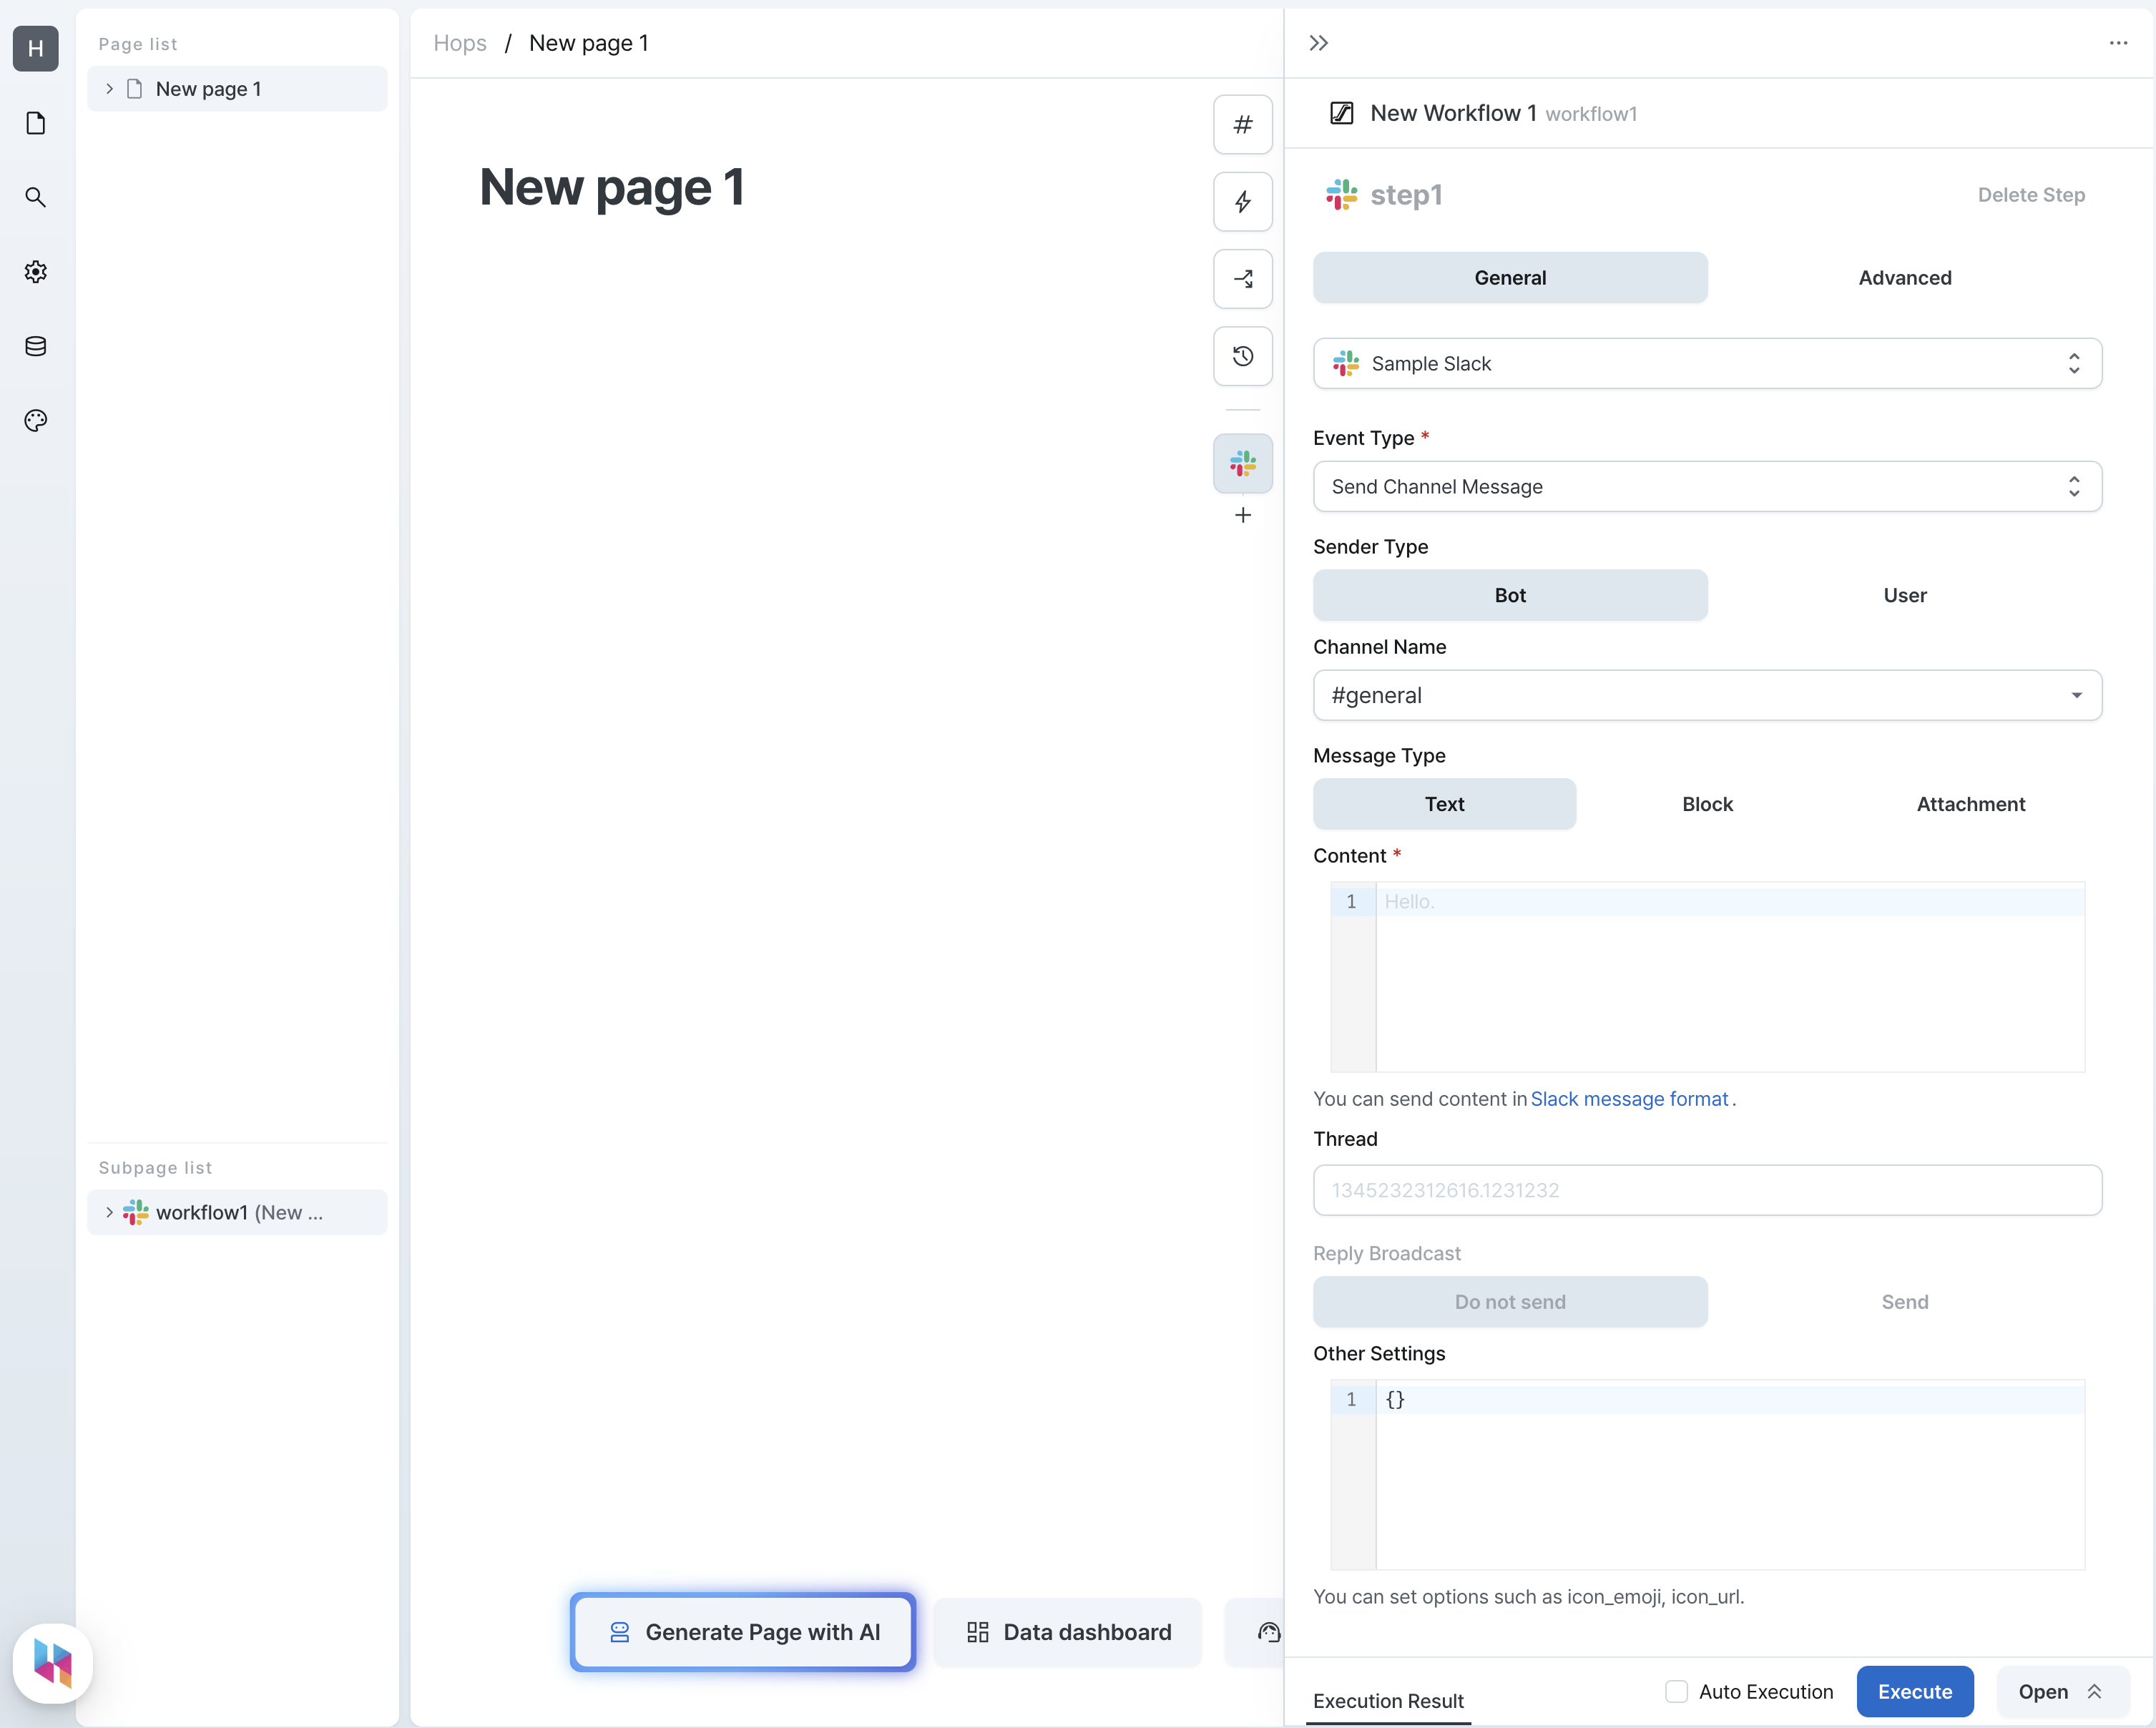Image resolution: width=2156 pixels, height=1728 pixels.
Task: Open the database icon in left sidebar
Action: point(35,346)
